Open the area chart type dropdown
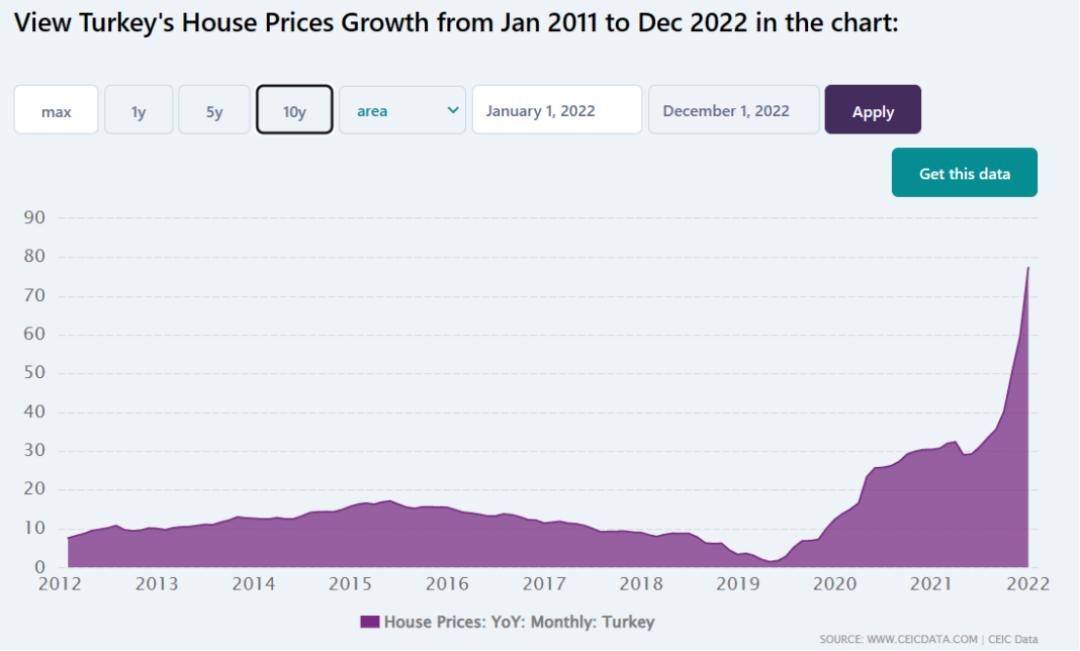This screenshot has width=1080, height=651. click(402, 111)
